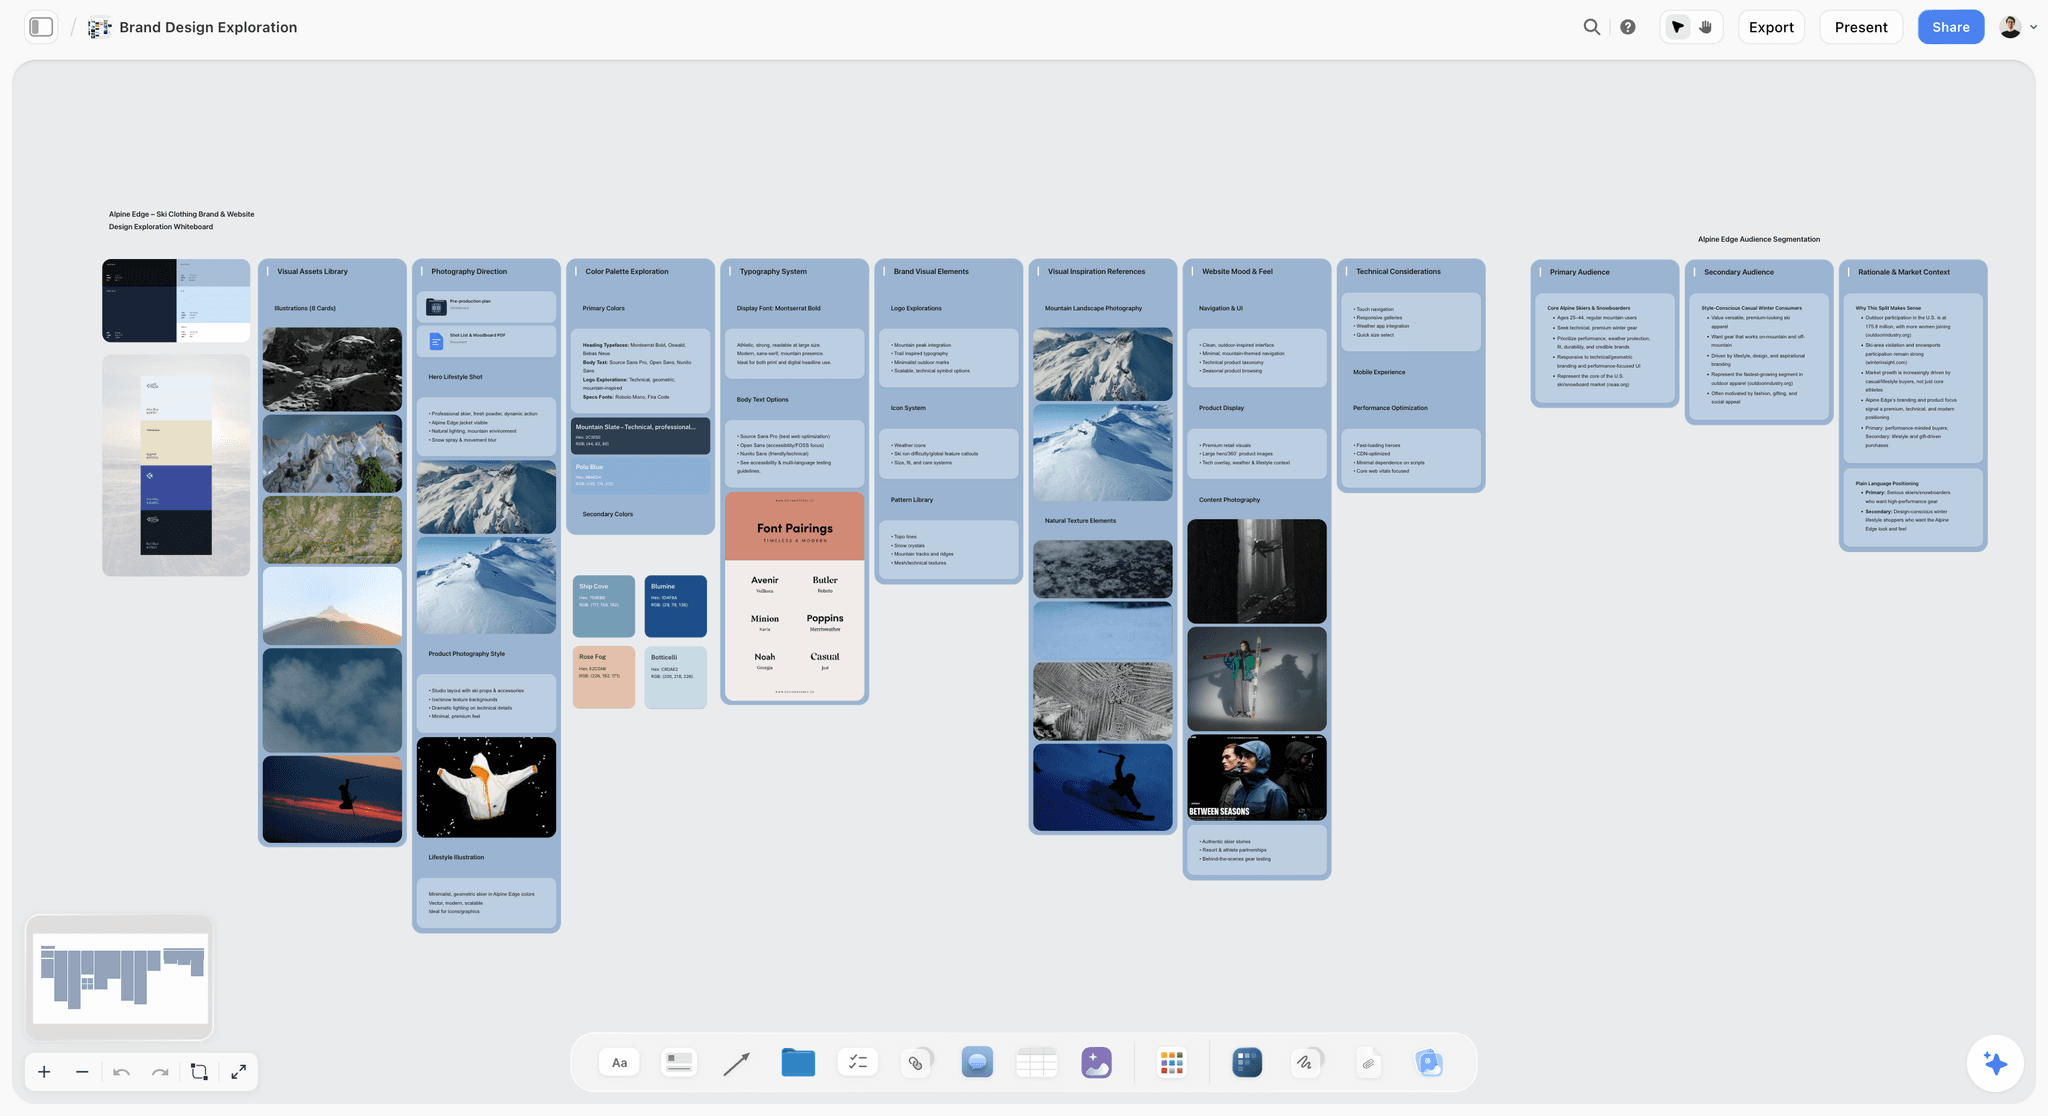Zoom in with the plus button

pyautogui.click(x=44, y=1072)
